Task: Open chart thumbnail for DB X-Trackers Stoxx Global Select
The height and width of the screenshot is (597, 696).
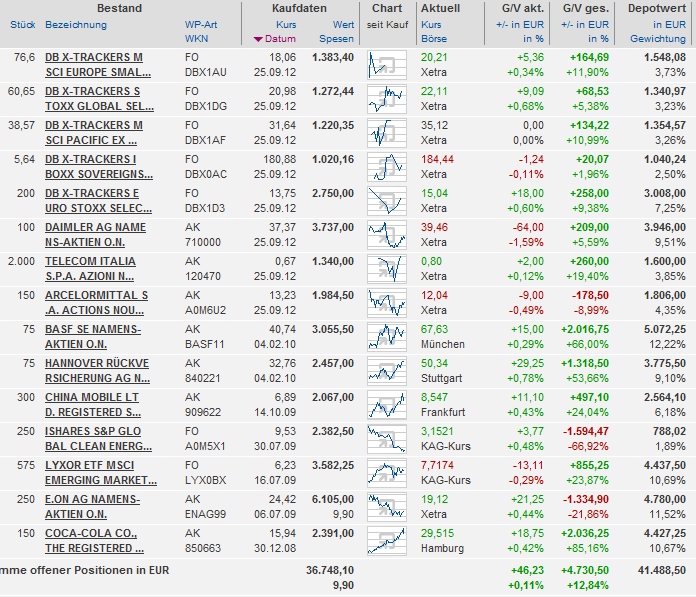Action: tap(387, 99)
